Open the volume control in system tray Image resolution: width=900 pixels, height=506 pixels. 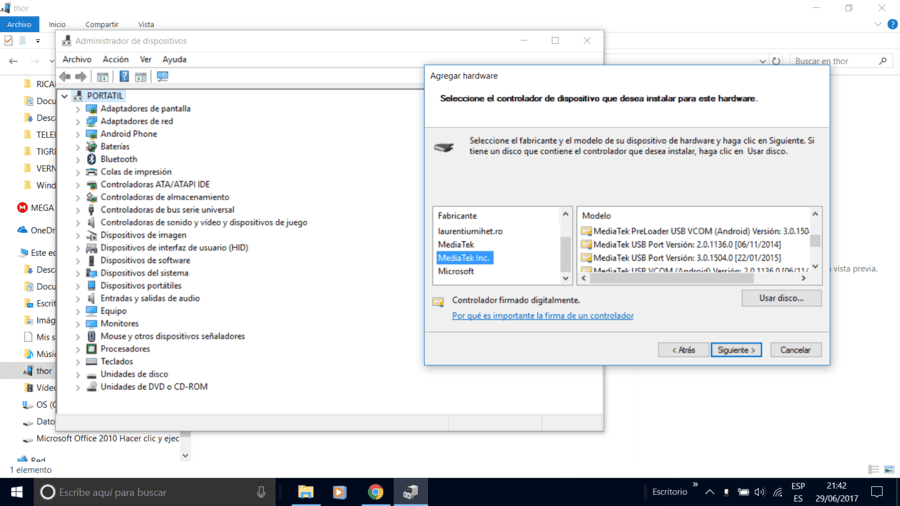point(760,492)
